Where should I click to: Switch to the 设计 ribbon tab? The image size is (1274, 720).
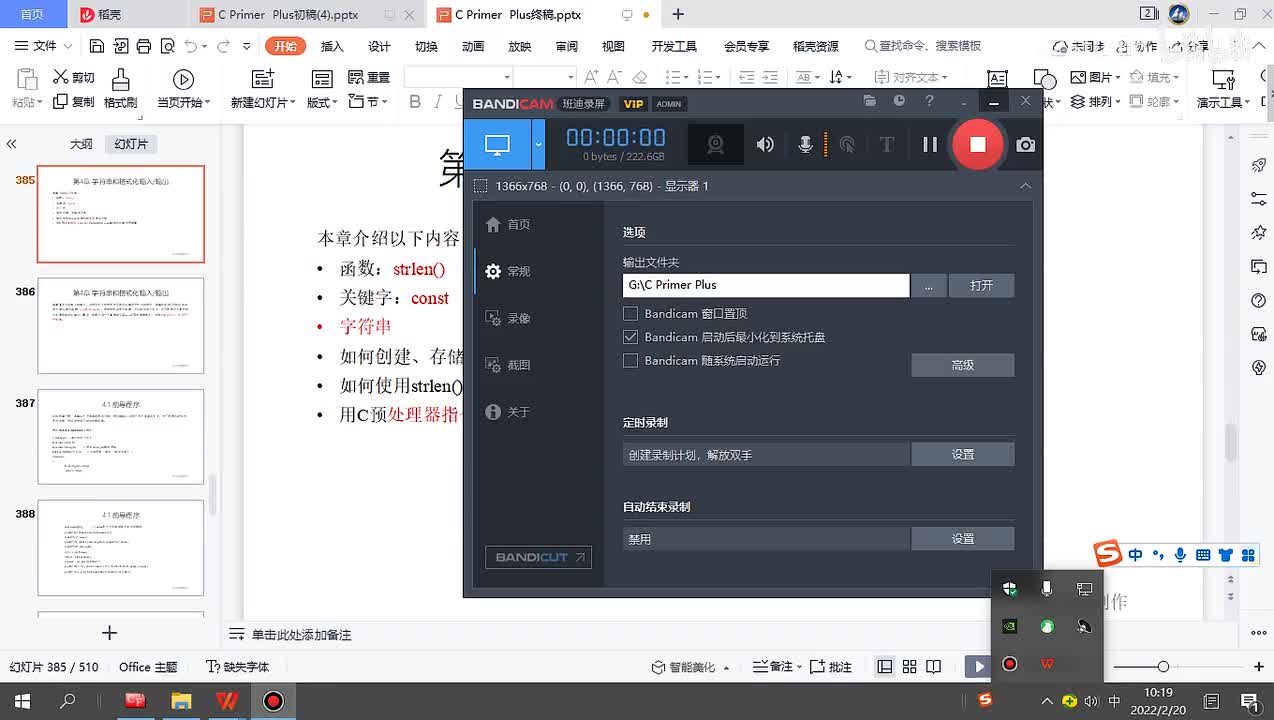coord(379,46)
